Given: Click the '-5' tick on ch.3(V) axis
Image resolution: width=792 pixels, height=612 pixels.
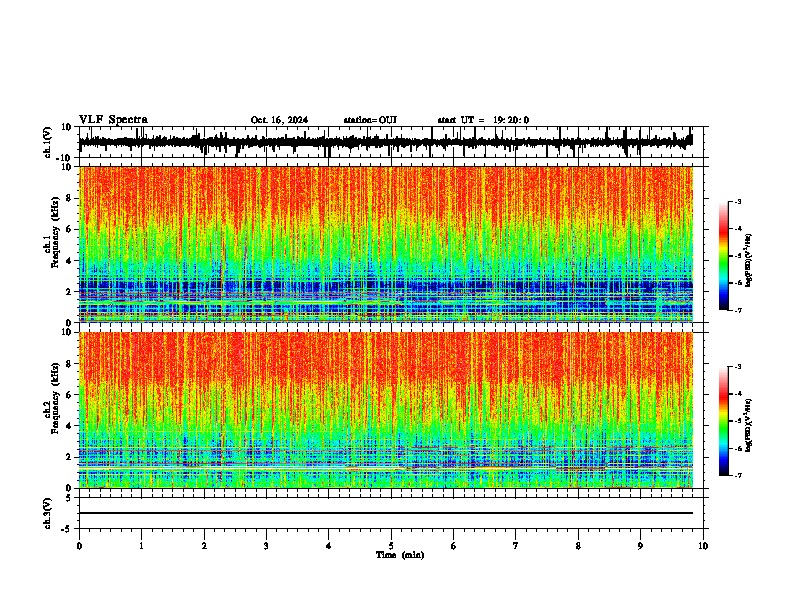Looking at the screenshot, I should coord(68,529).
